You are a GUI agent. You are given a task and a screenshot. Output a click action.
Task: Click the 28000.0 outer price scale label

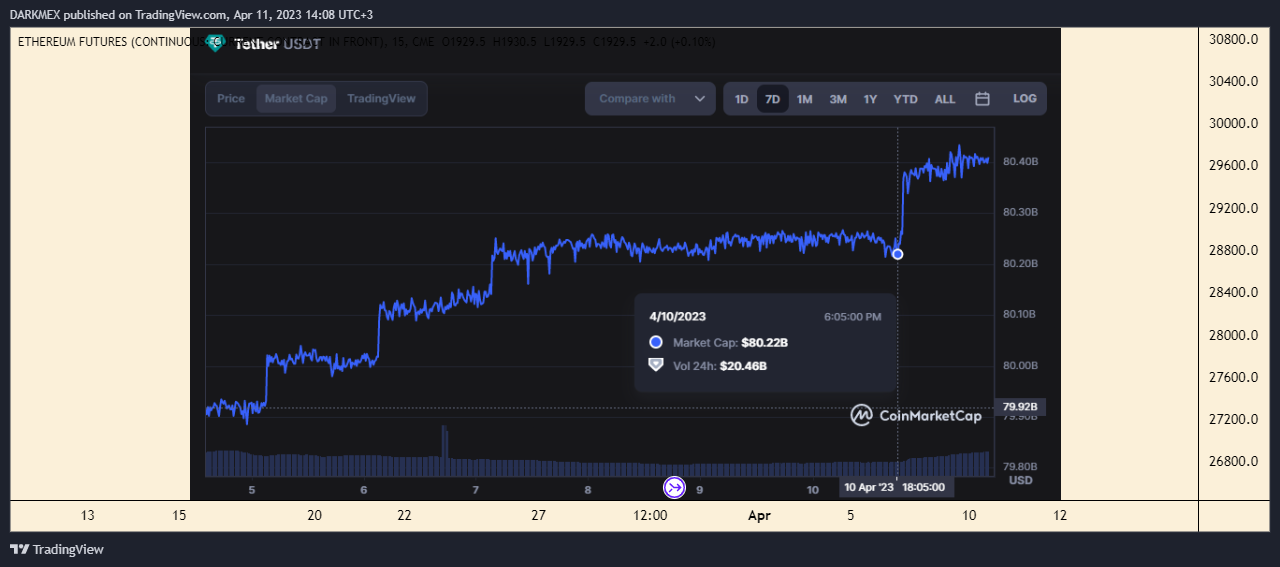(x=1233, y=335)
